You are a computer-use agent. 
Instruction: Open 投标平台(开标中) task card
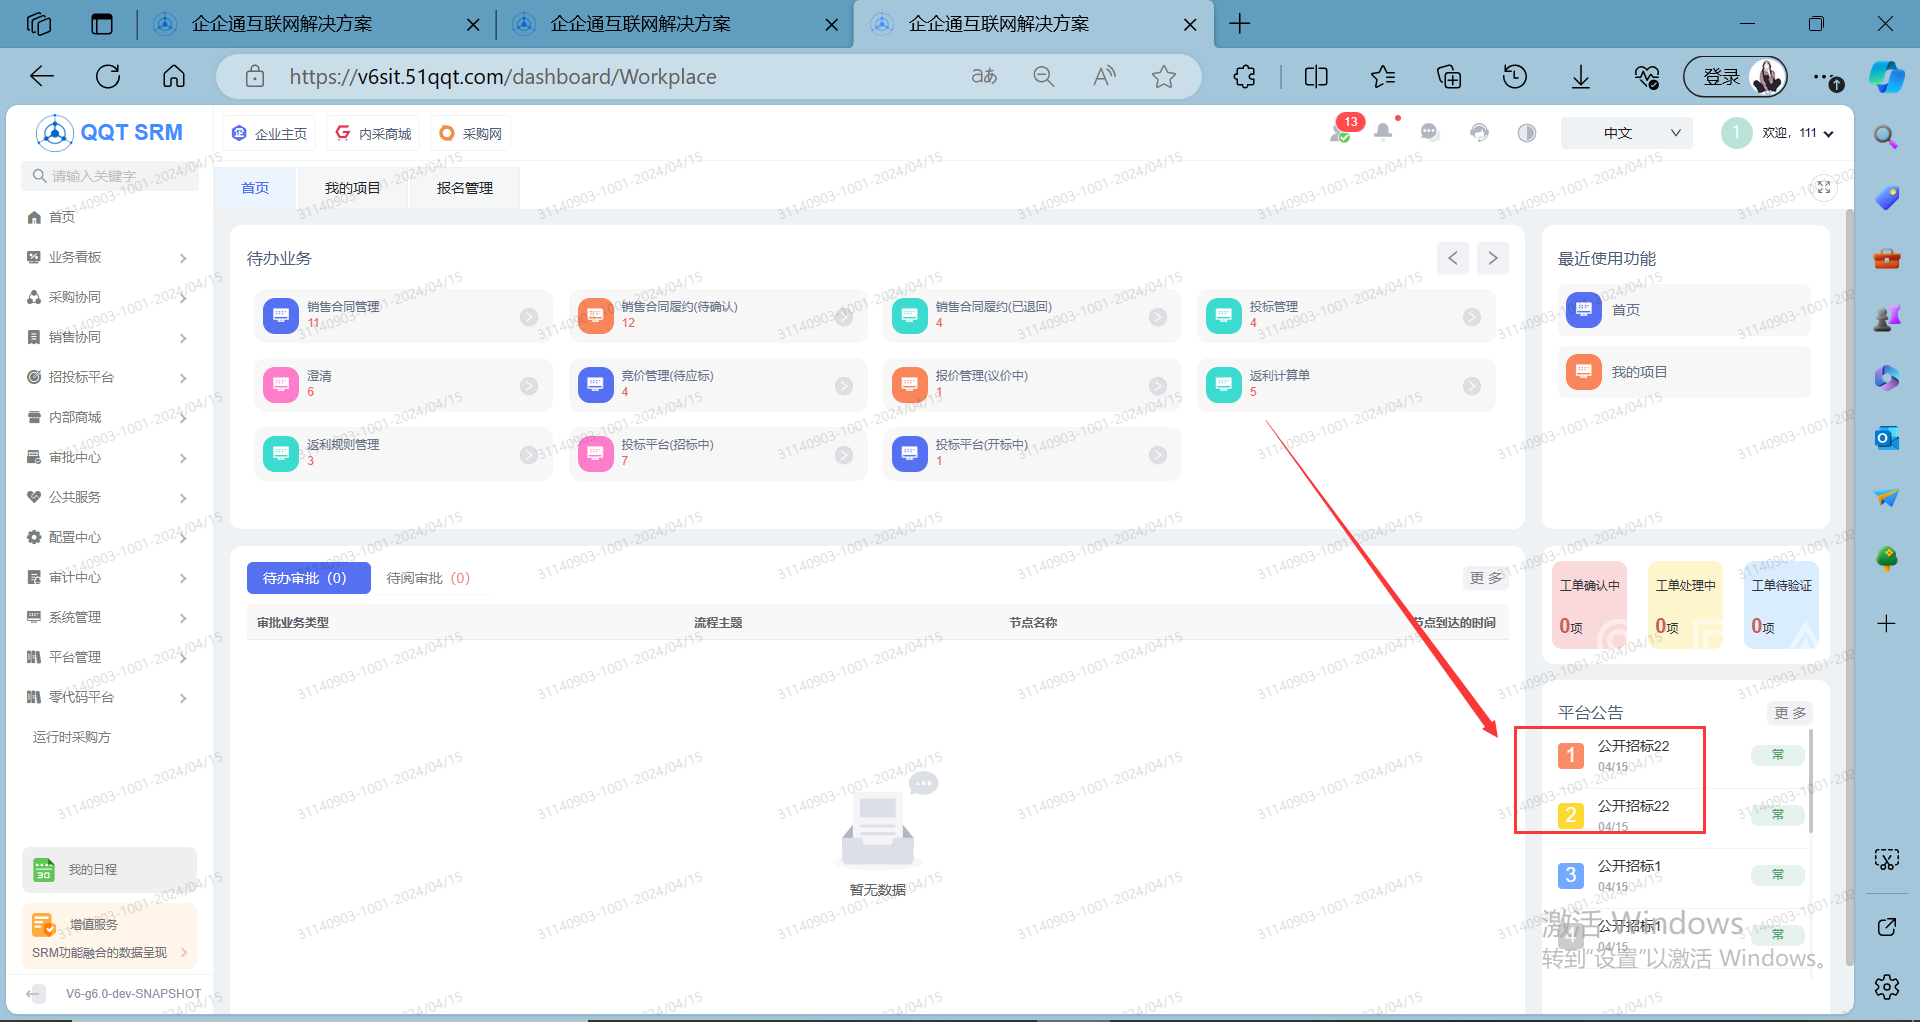coord(1032,454)
